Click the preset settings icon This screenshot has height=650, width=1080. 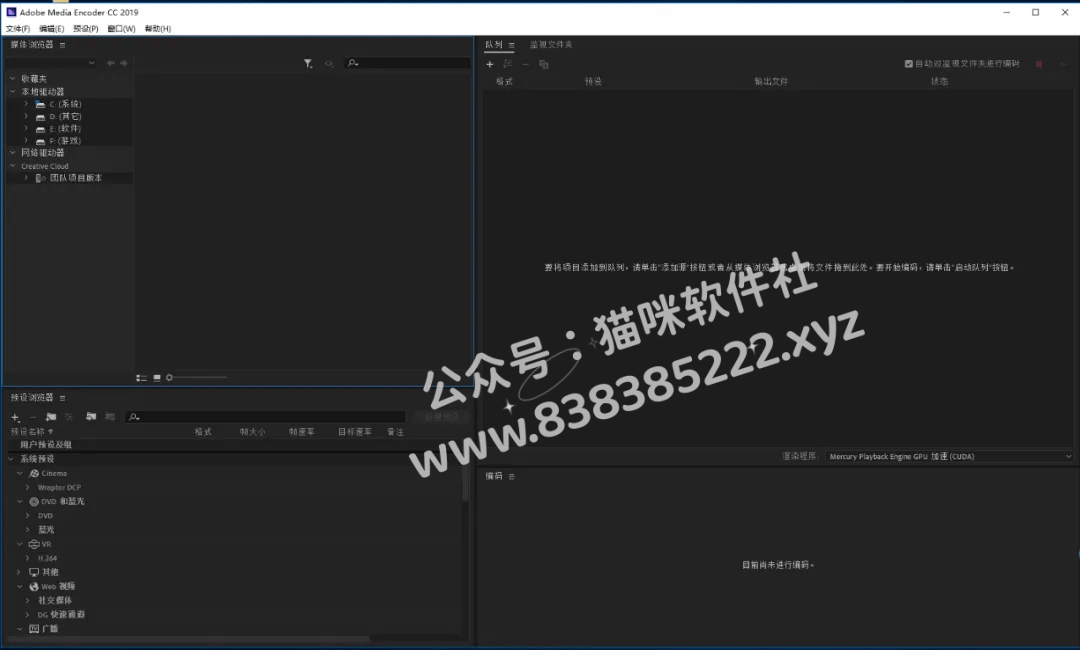pos(69,417)
